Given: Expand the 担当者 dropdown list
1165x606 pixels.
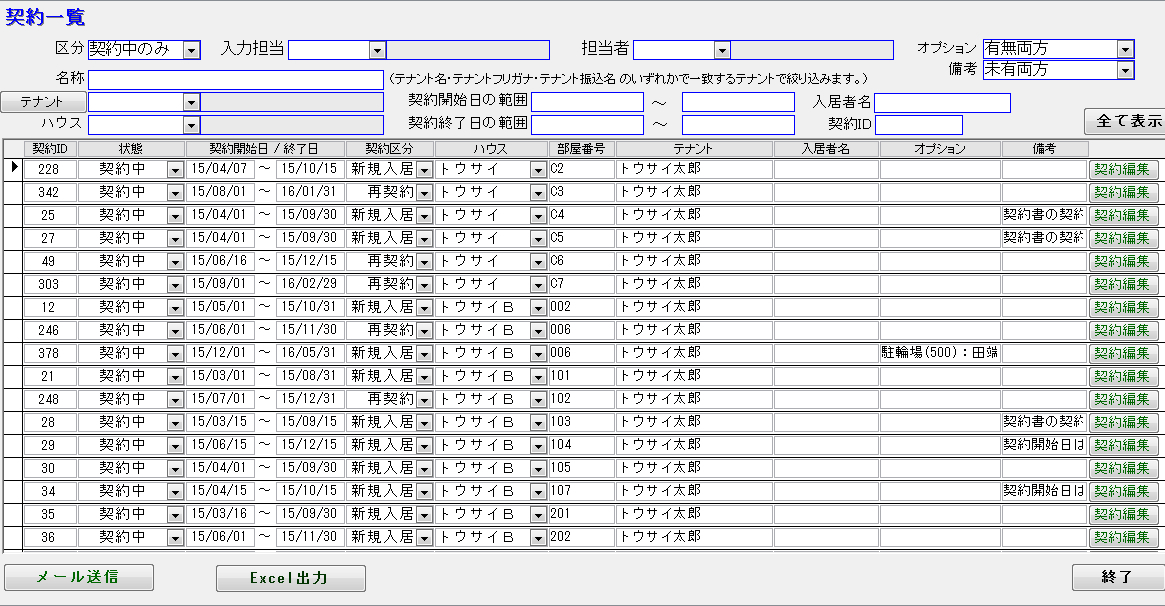Looking at the screenshot, I should click(722, 50).
